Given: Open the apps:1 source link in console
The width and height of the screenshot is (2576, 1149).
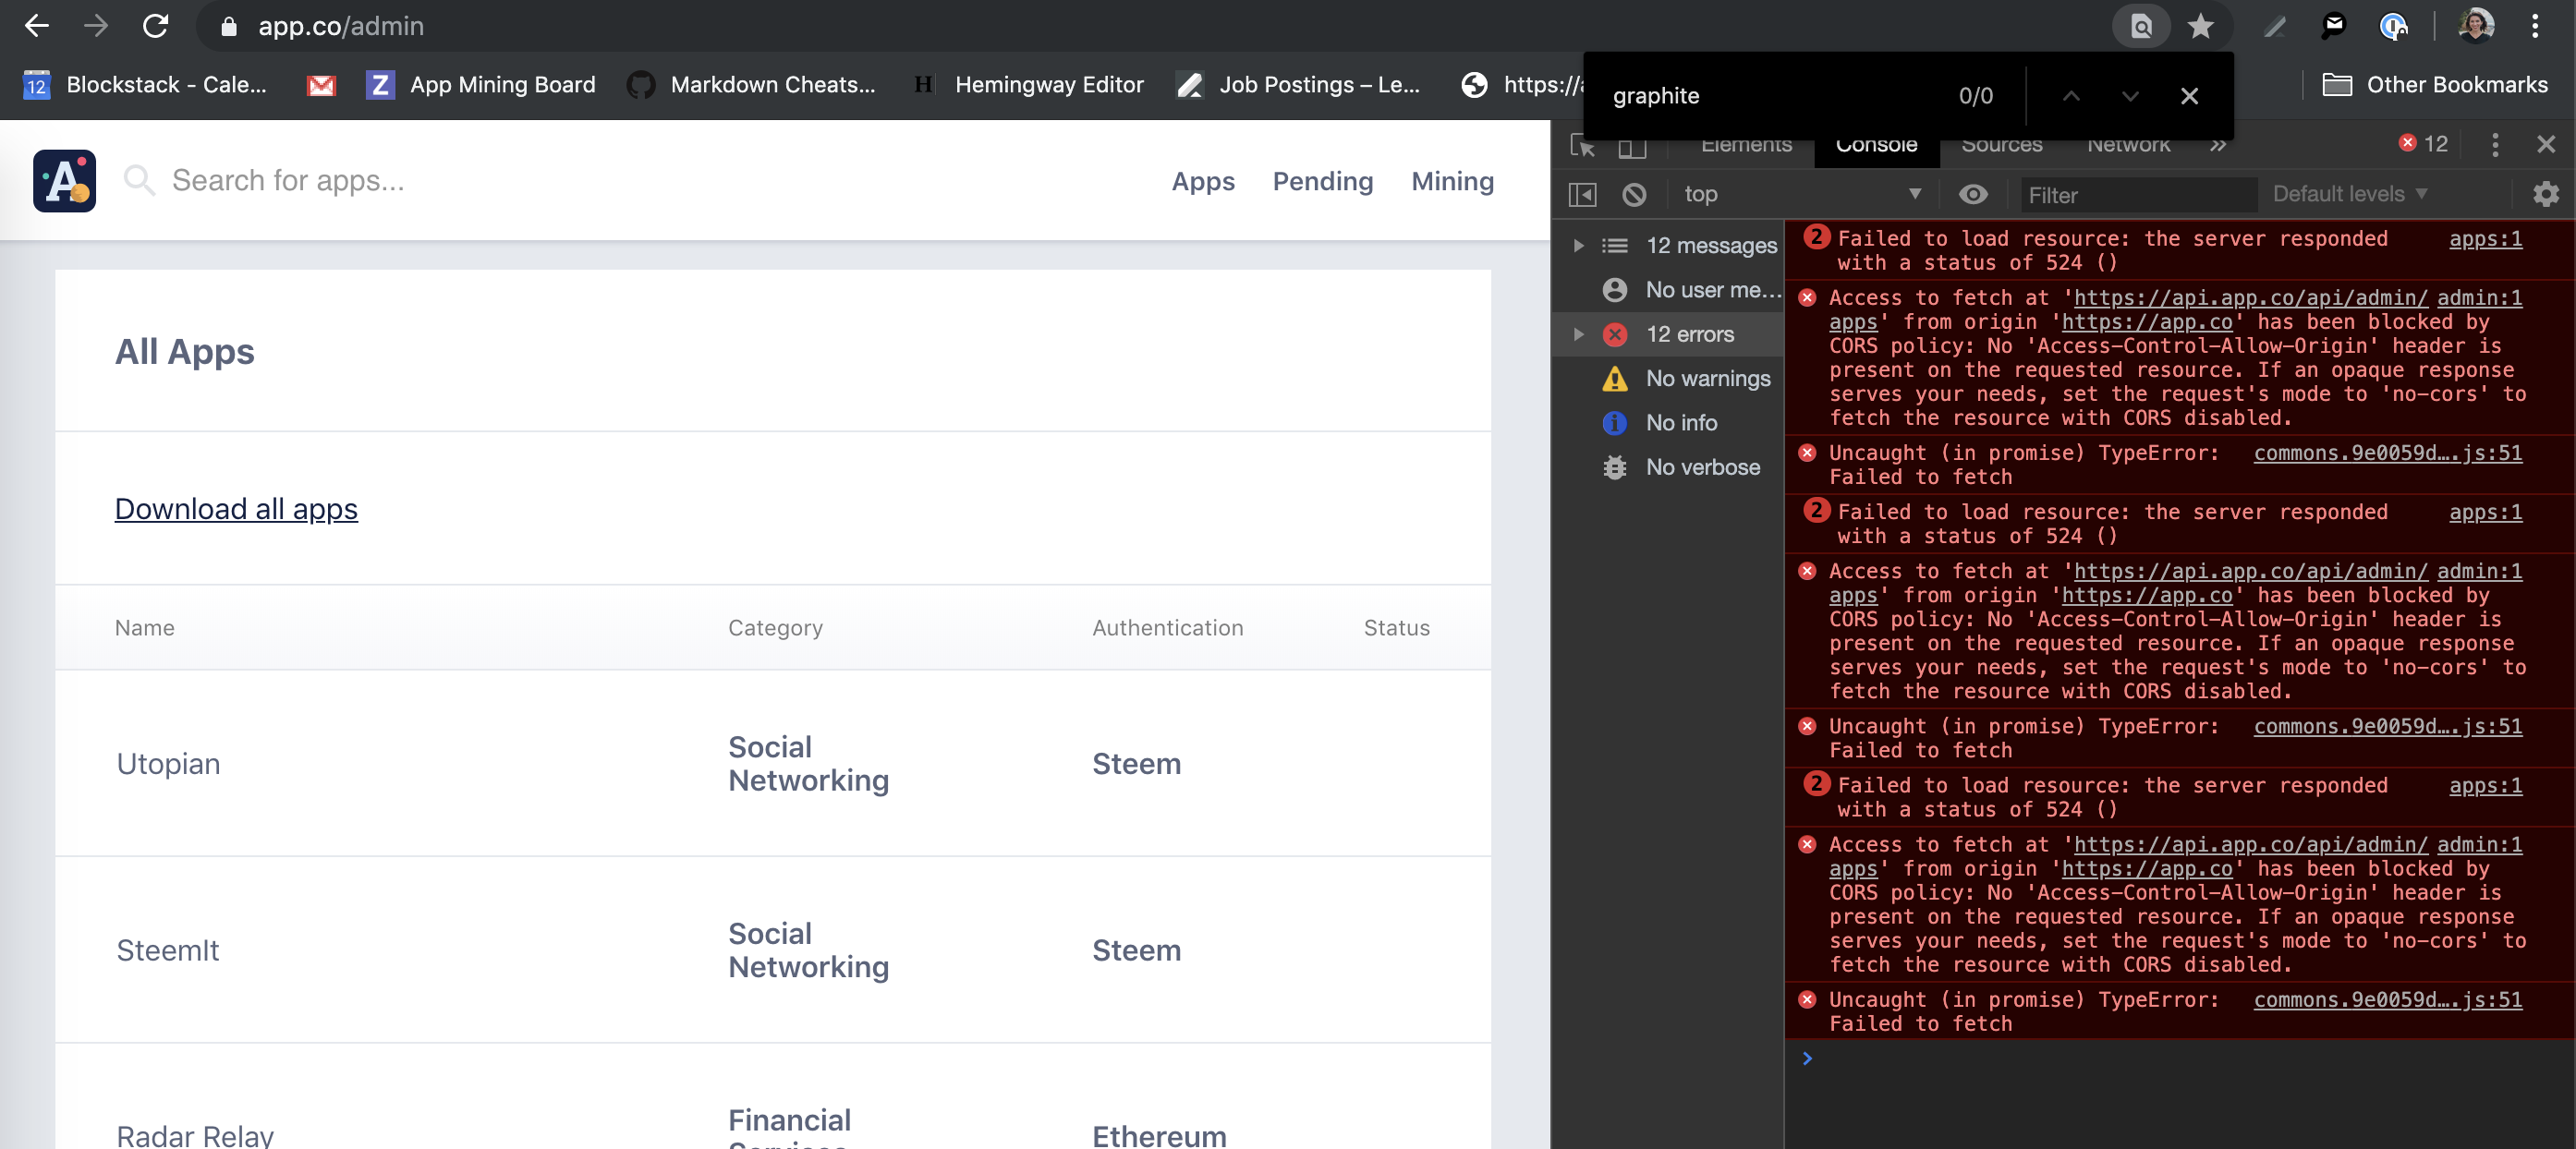Looking at the screenshot, I should (x=2486, y=238).
